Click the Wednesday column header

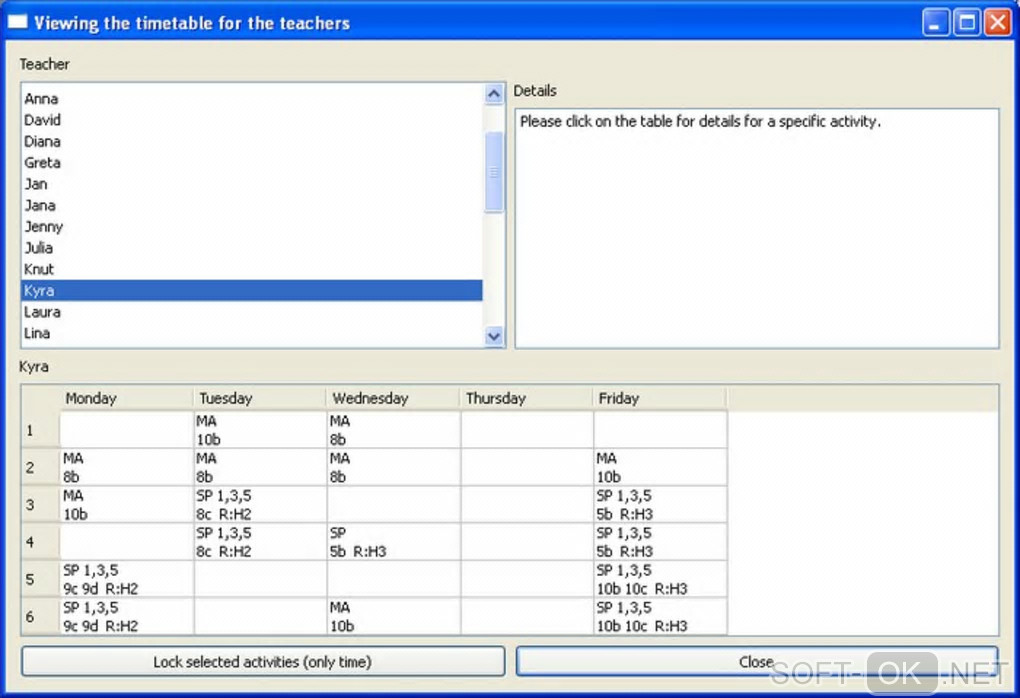[394, 398]
